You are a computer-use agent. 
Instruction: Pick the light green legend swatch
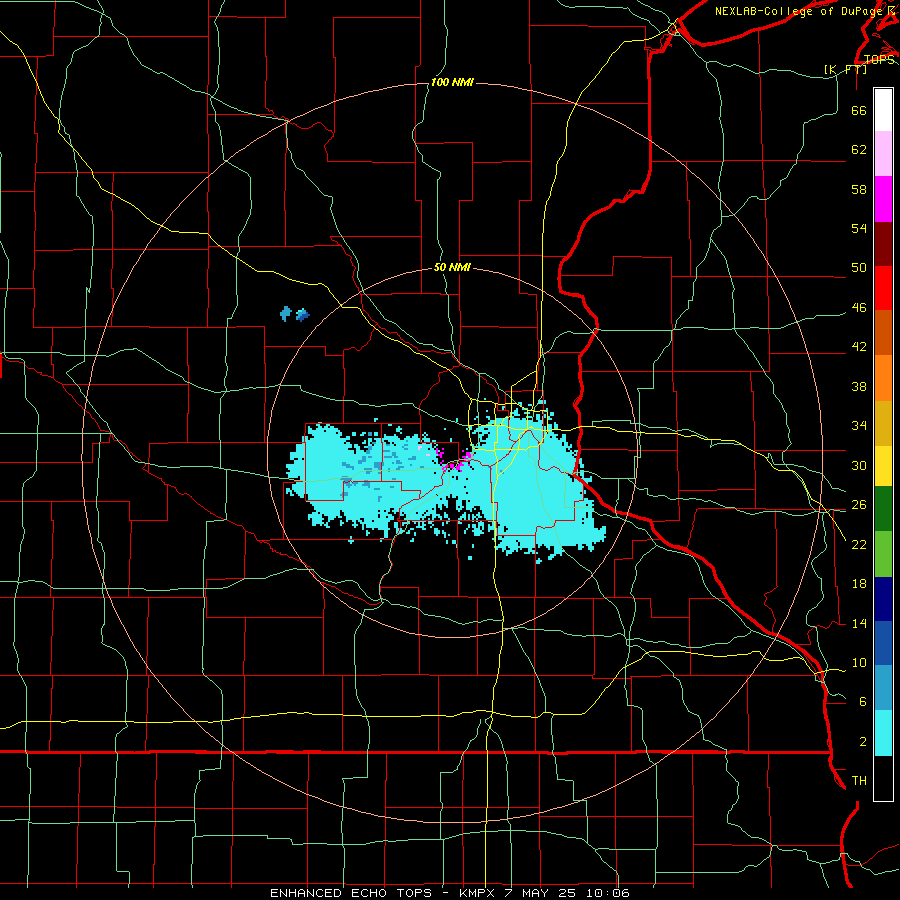pyautogui.click(x=883, y=554)
